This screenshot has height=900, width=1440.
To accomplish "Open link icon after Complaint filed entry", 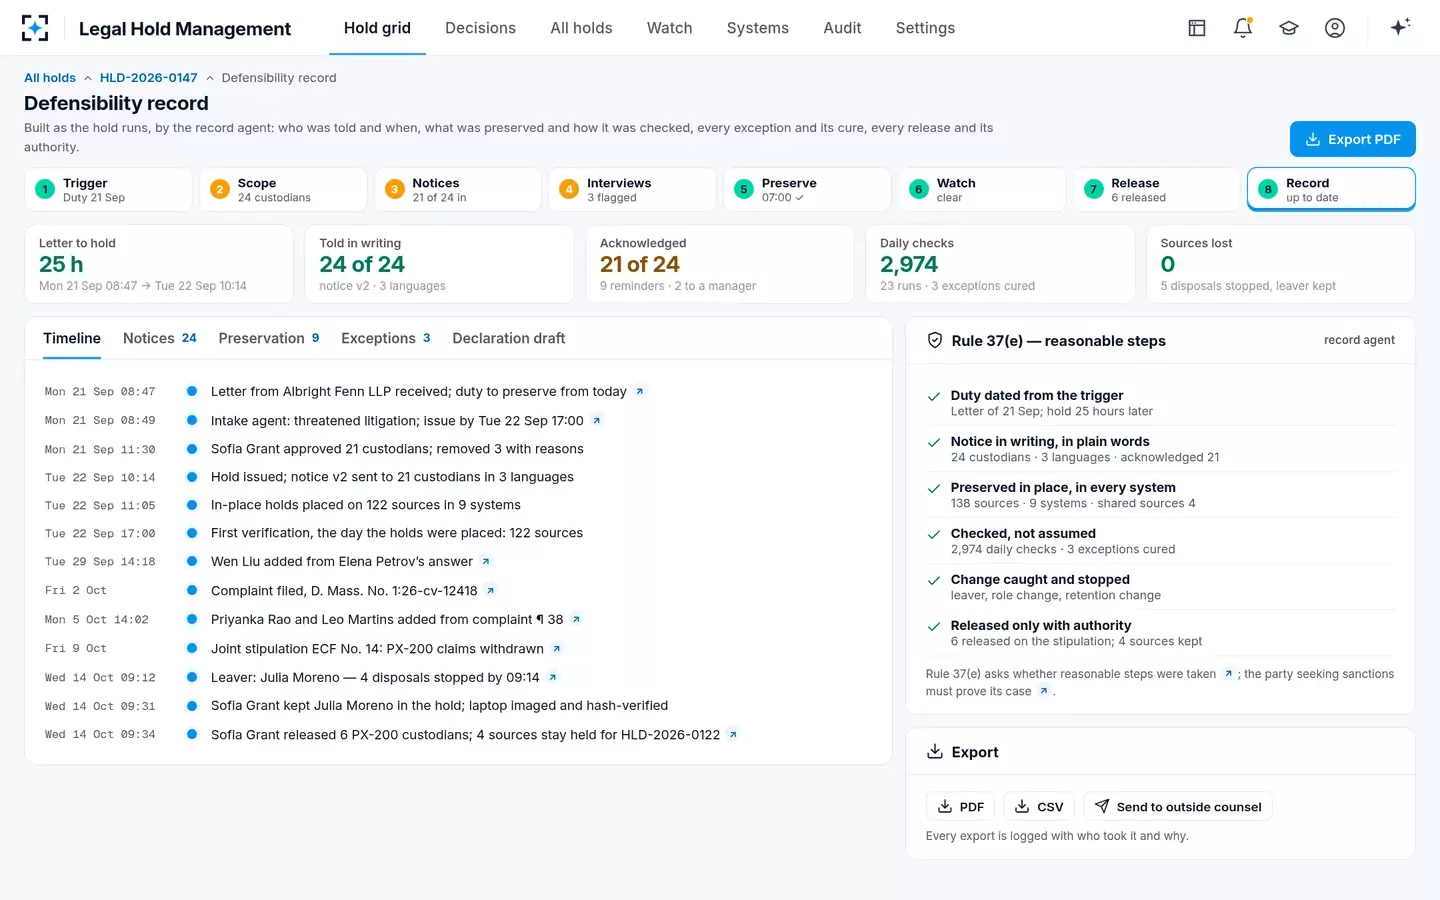I will pos(491,590).
